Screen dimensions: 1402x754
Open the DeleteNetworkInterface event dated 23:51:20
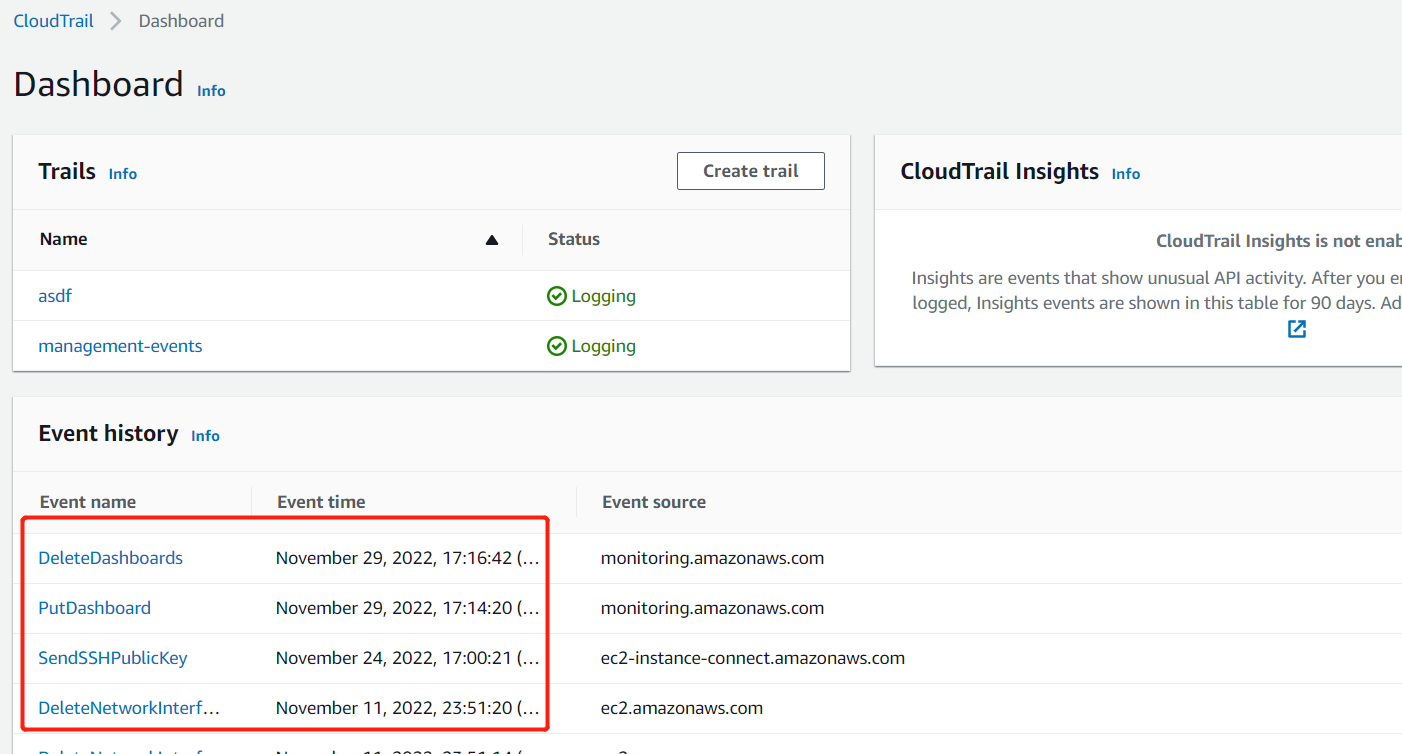[128, 708]
